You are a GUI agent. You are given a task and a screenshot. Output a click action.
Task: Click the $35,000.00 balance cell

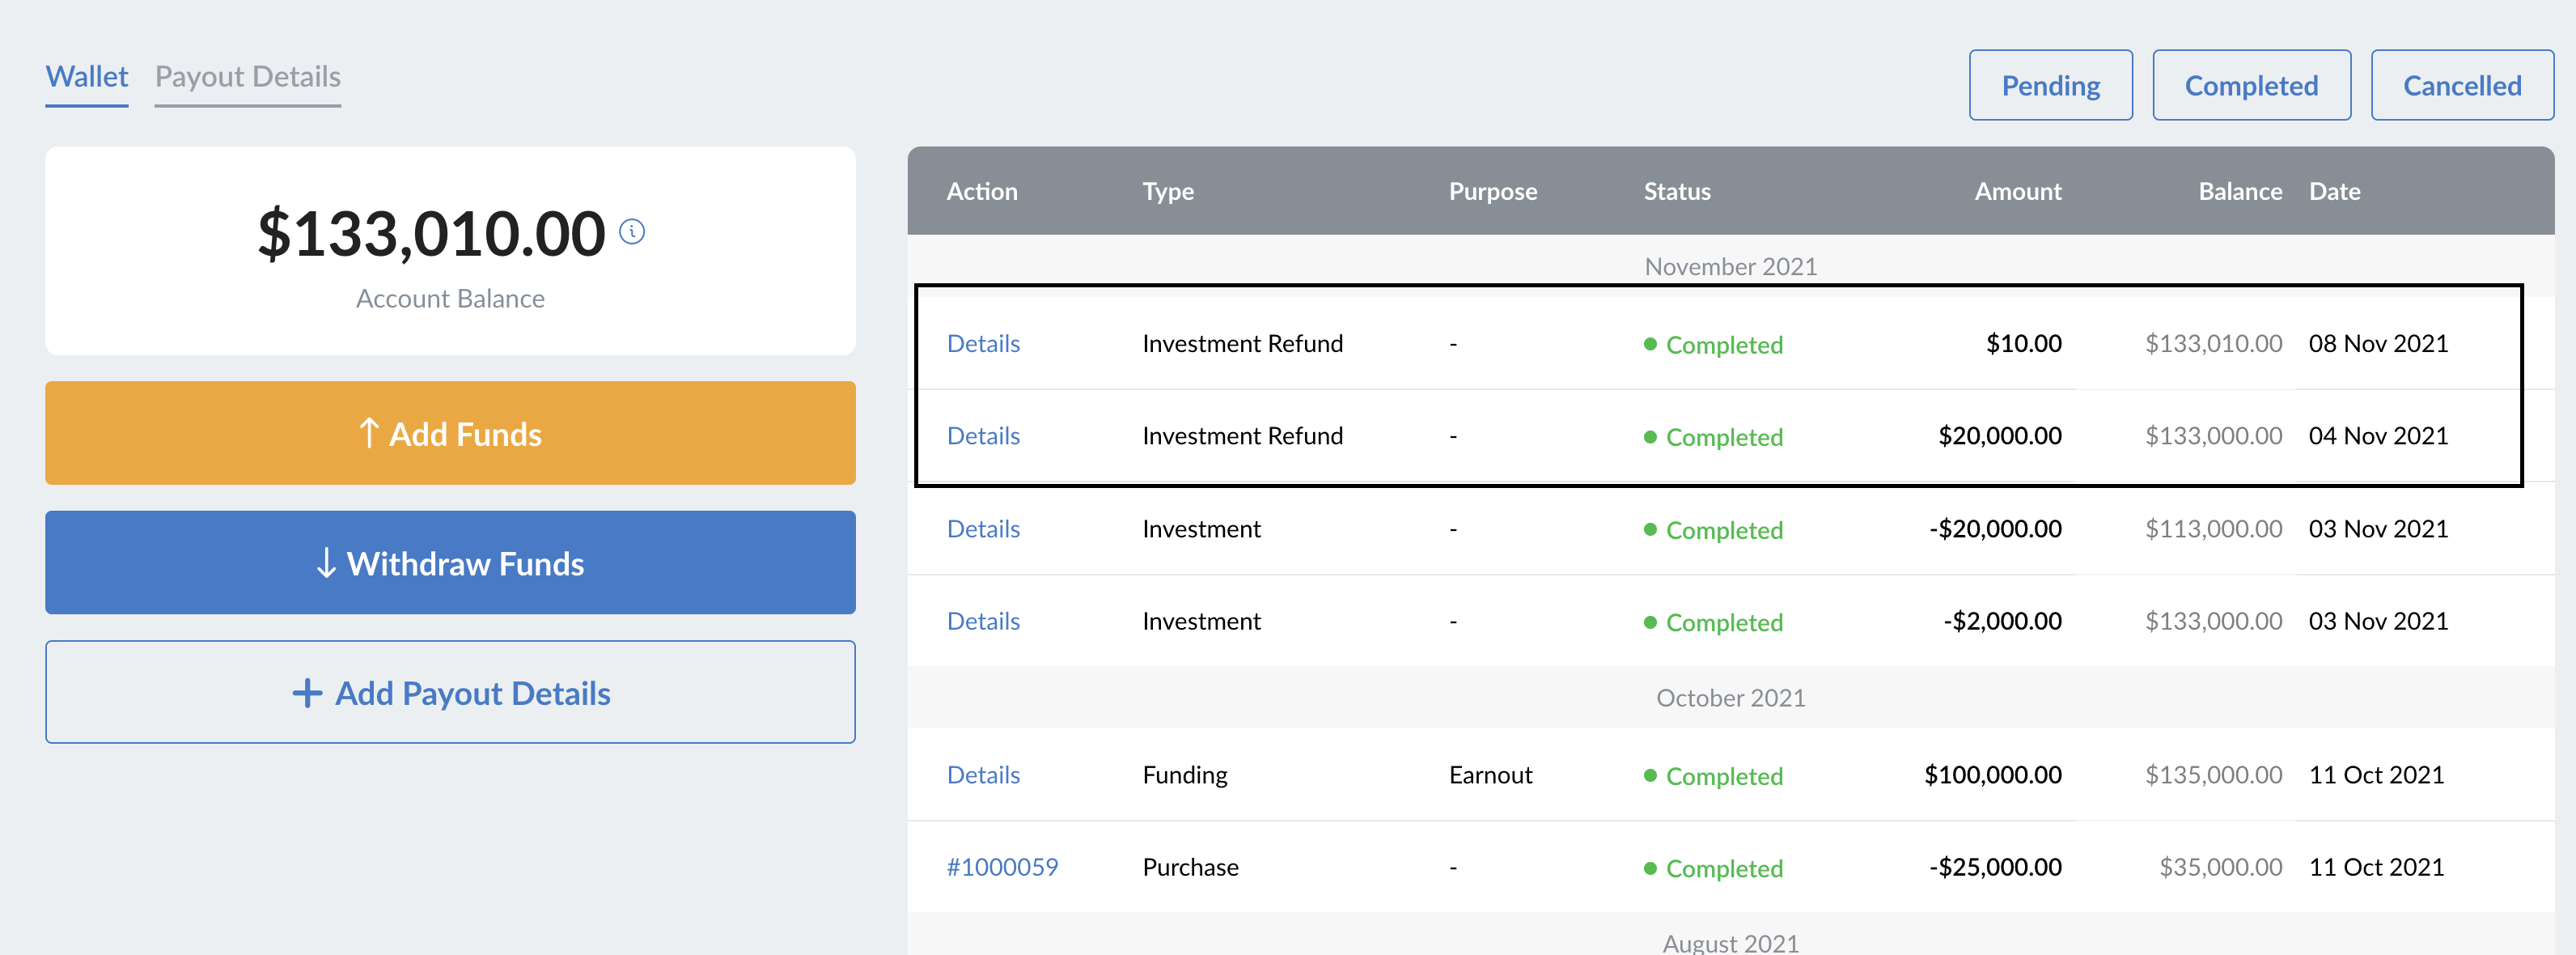(x=2220, y=867)
